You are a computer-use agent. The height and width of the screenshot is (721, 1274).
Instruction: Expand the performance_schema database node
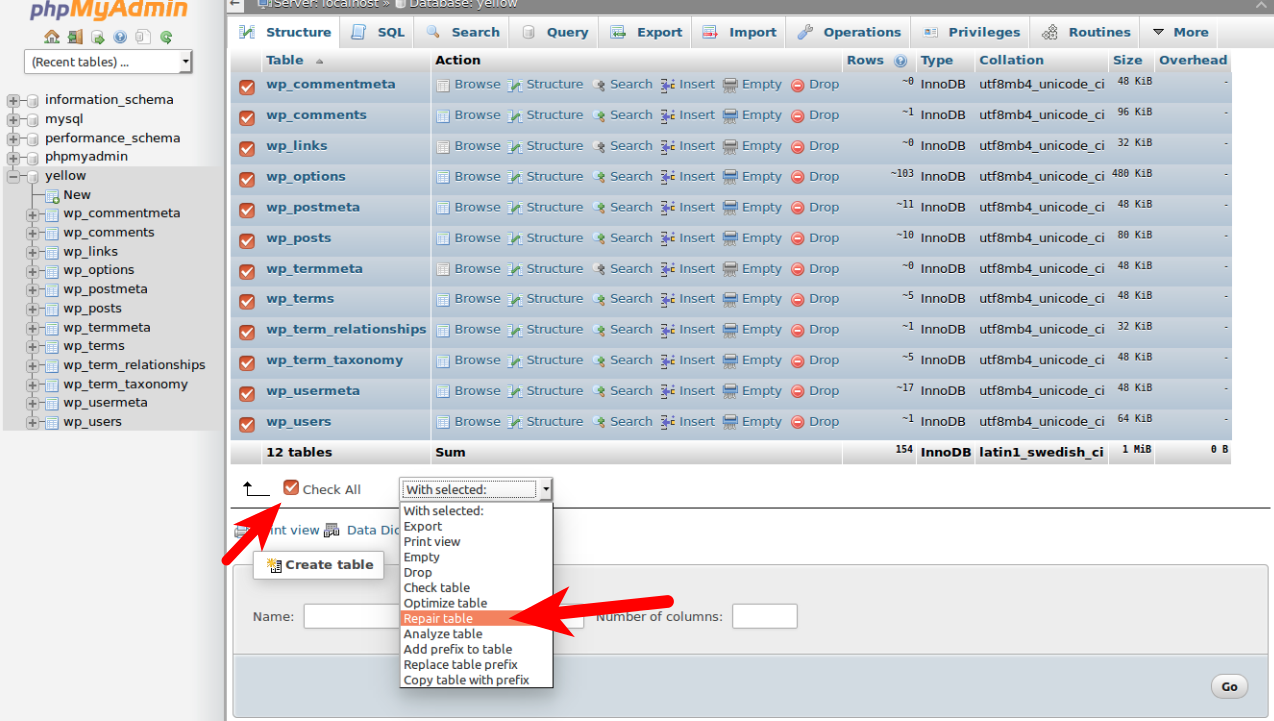coord(13,138)
